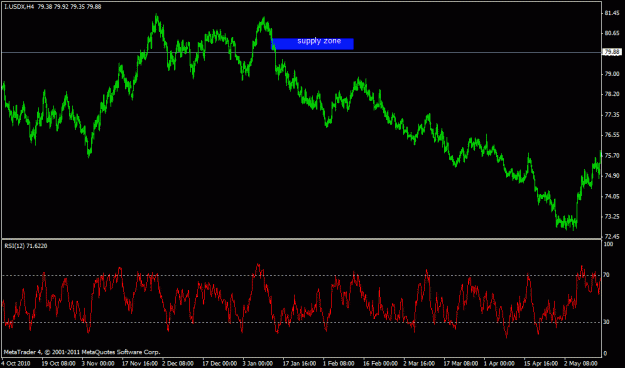Click the 72.45 price axis label
The height and width of the screenshot is (368, 625).
point(612,236)
